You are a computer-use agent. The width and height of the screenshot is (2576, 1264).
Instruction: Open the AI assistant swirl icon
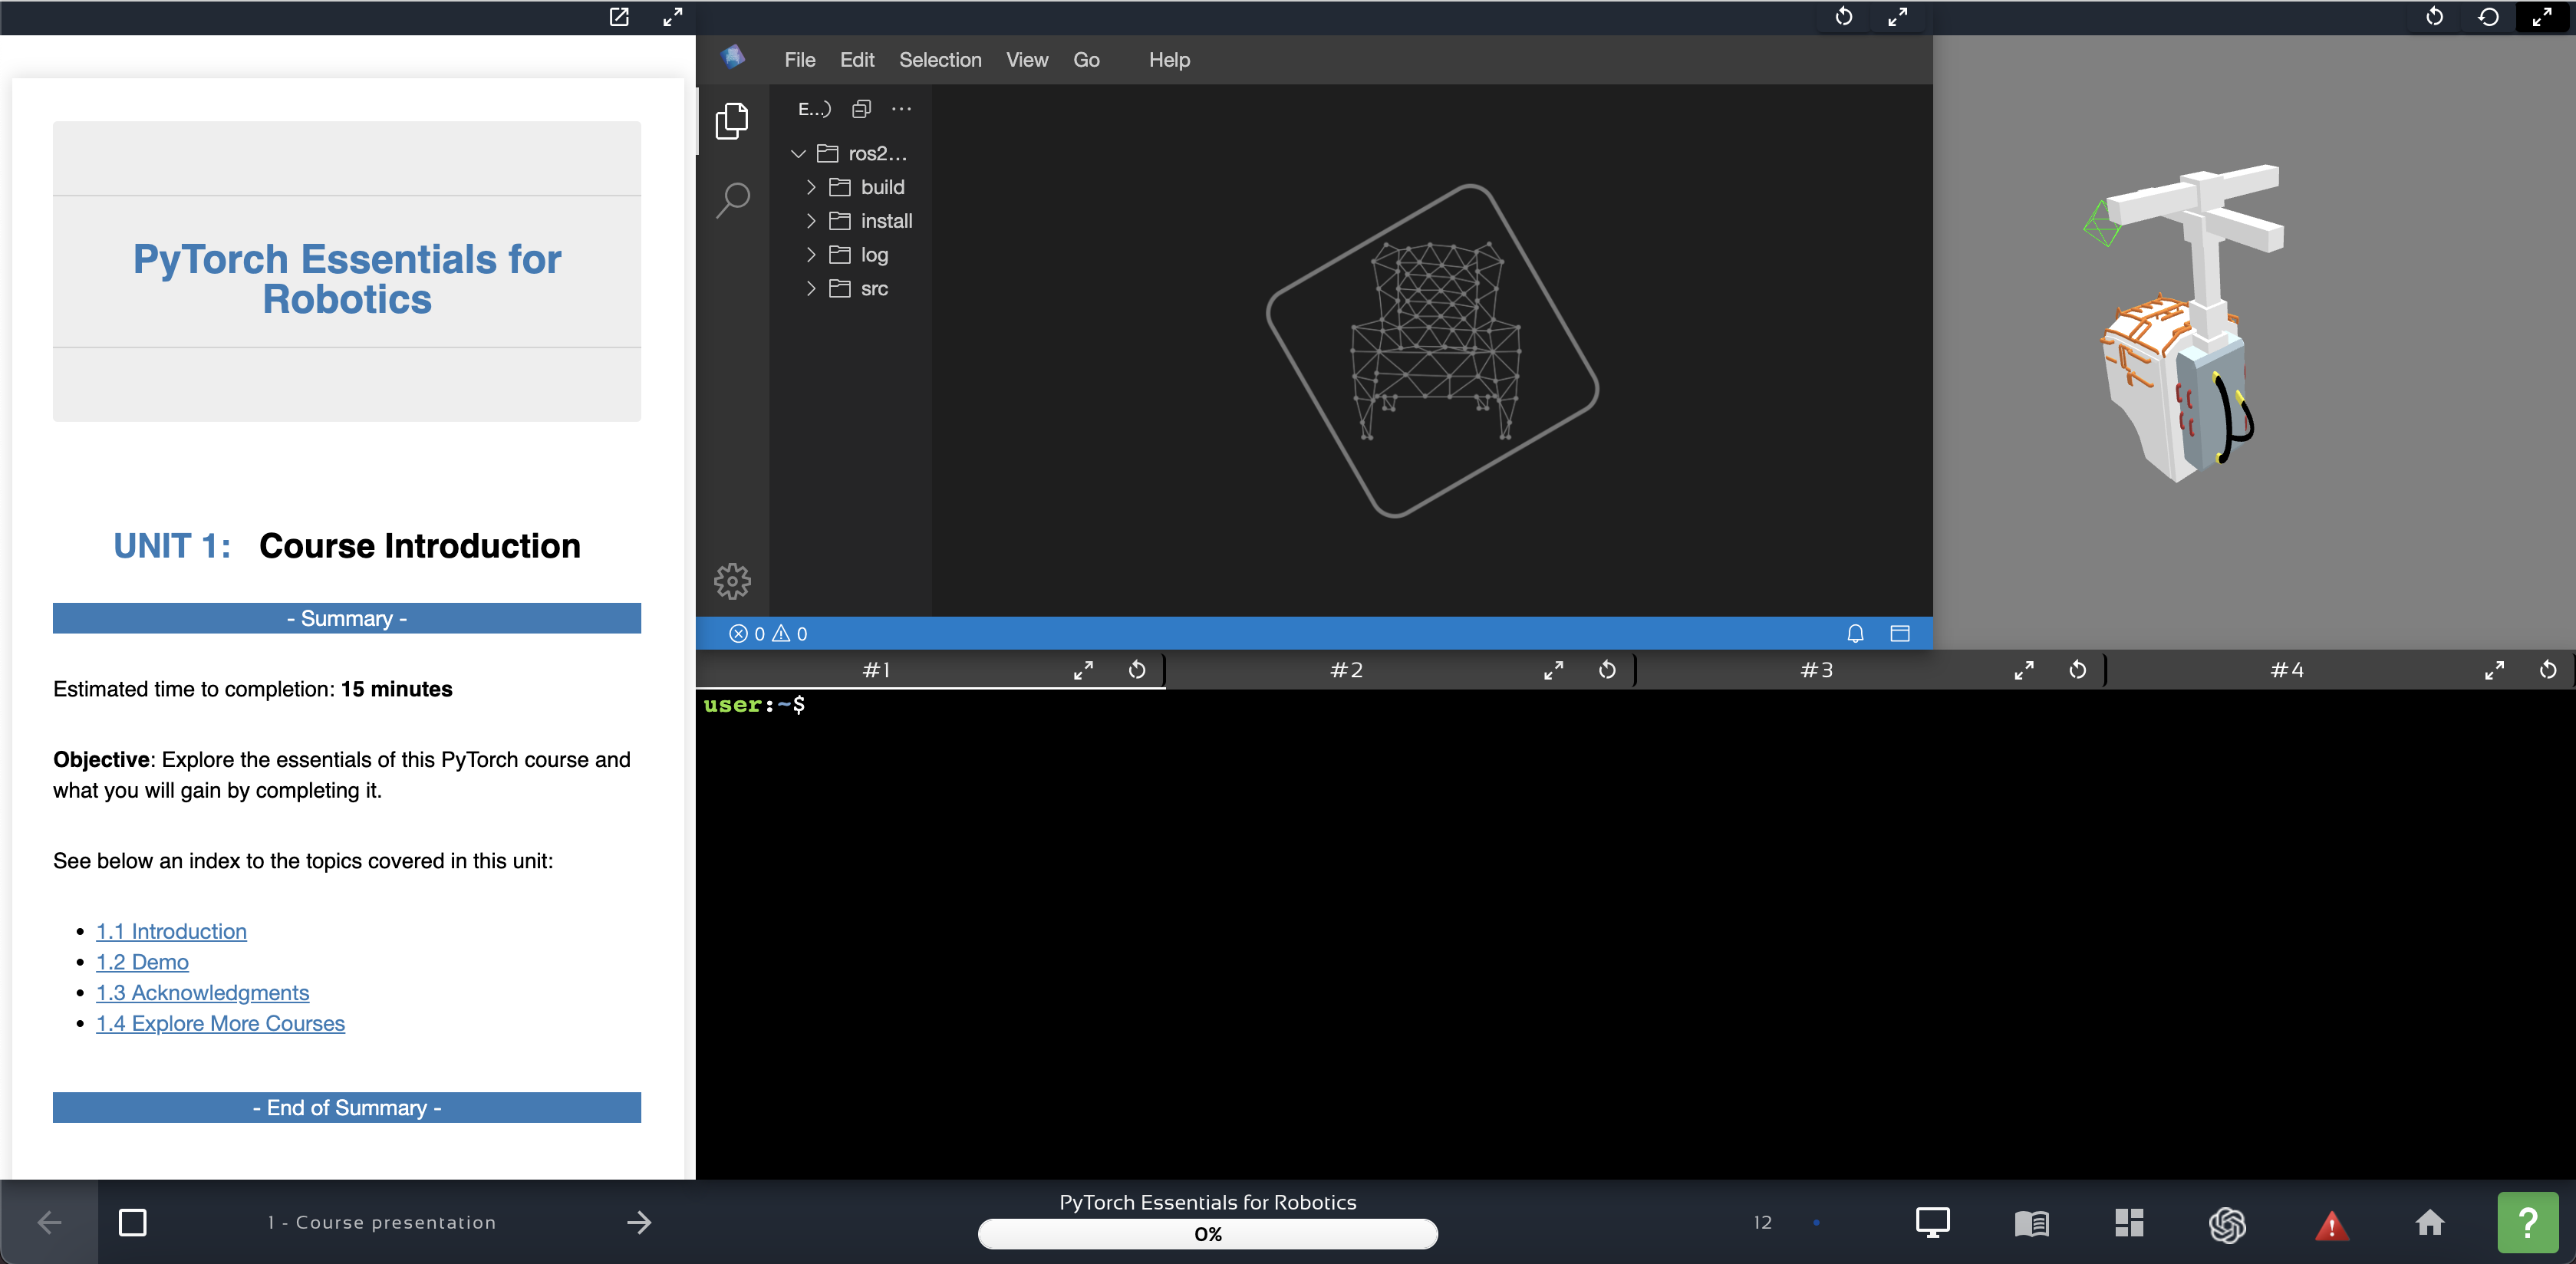pyautogui.click(x=2227, y=1223)
